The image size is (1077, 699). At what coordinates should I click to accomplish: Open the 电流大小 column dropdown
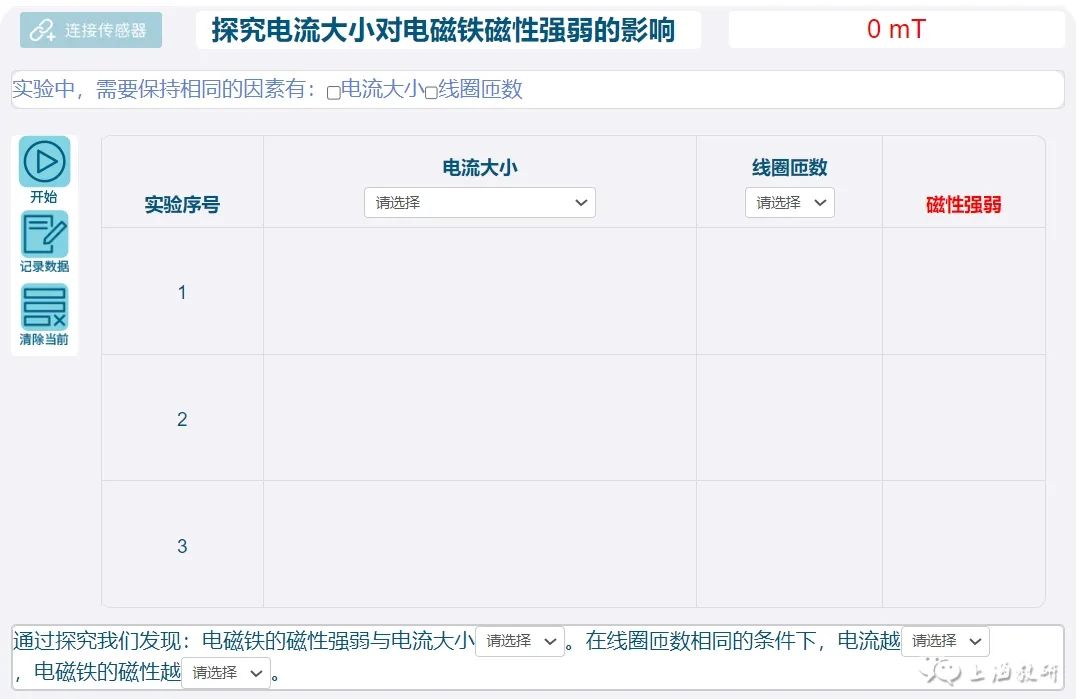click(x=479, y=203)
